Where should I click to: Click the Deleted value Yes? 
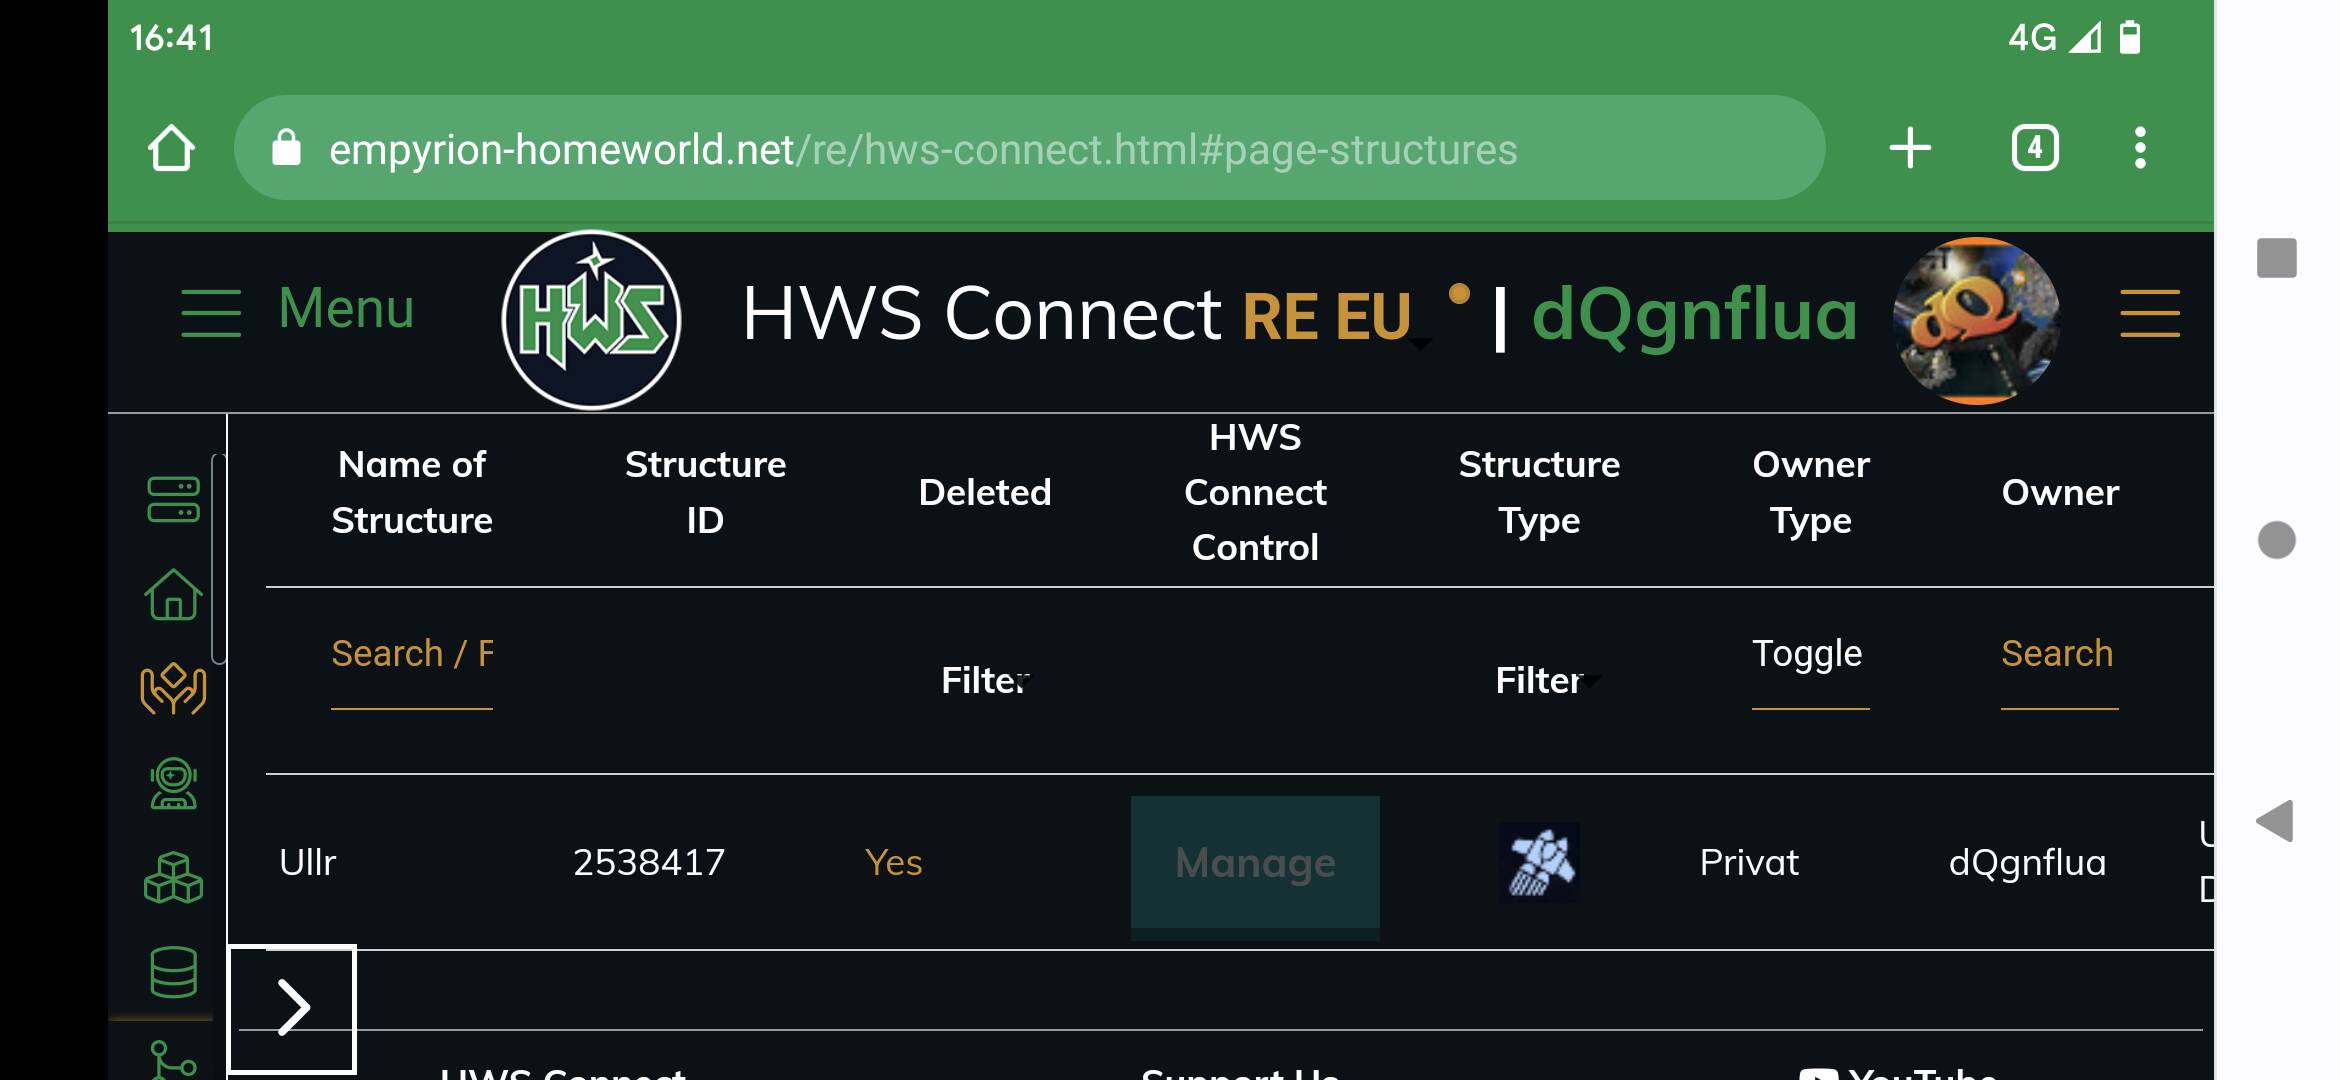[893, 862]
